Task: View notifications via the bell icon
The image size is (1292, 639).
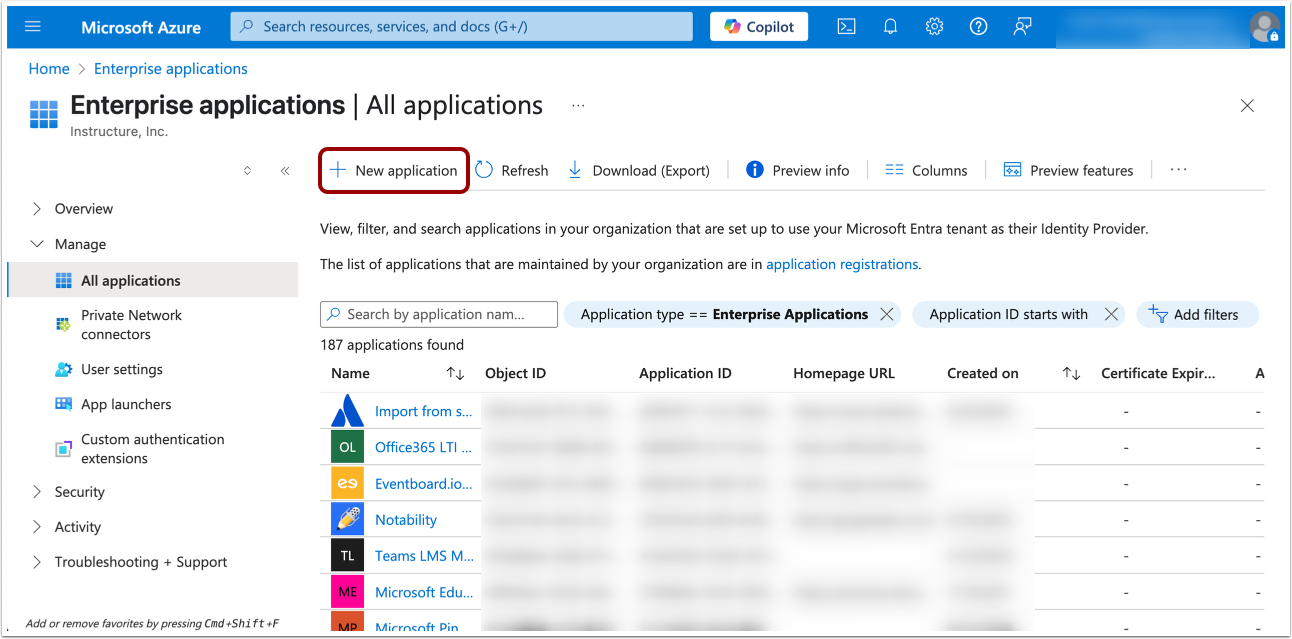Action: tap(890, 26)
